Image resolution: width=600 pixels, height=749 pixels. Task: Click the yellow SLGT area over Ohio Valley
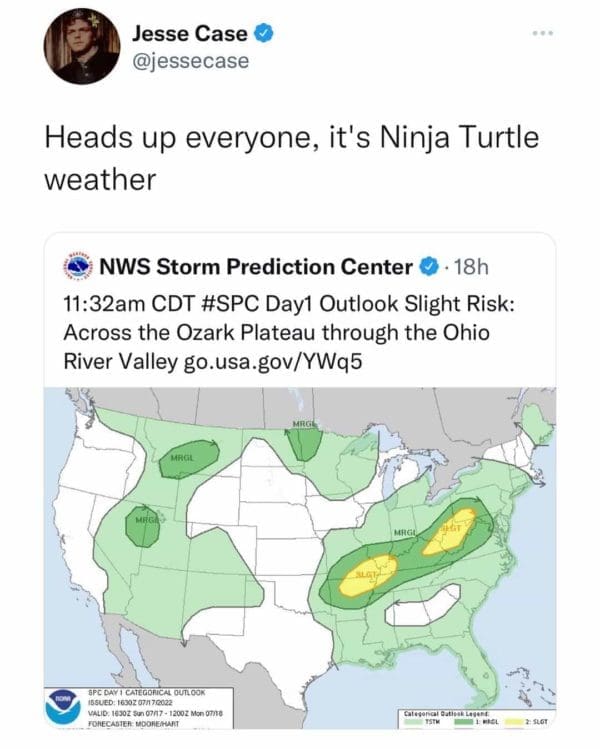coord(447,535)
